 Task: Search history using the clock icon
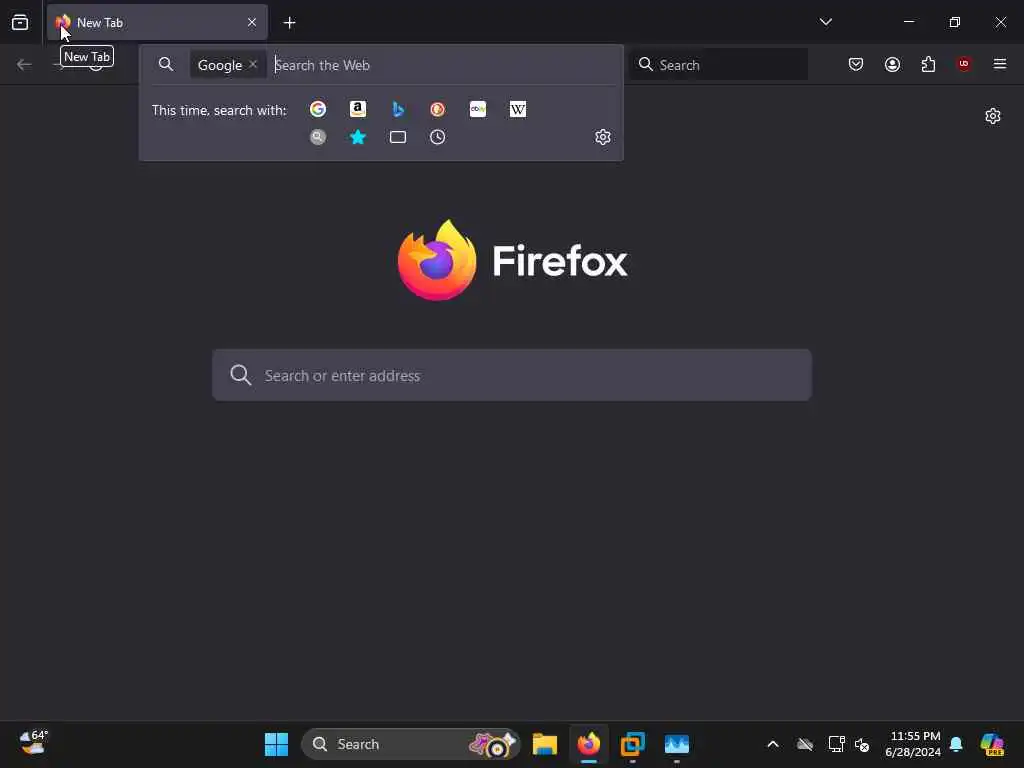coord(438,137)
